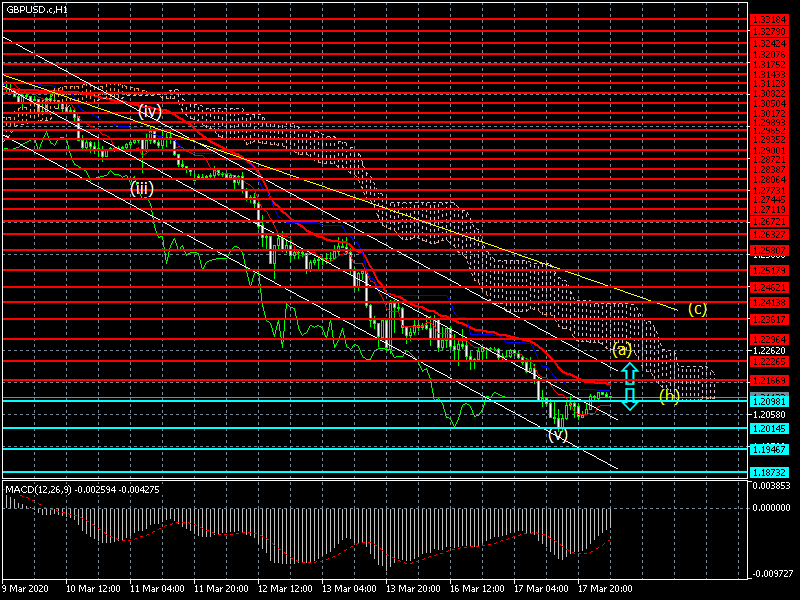The width and height of the screenshot is (800, 600).
Task: Click the 9 Mar 2020 time label
Action: [x=26, y=588]
